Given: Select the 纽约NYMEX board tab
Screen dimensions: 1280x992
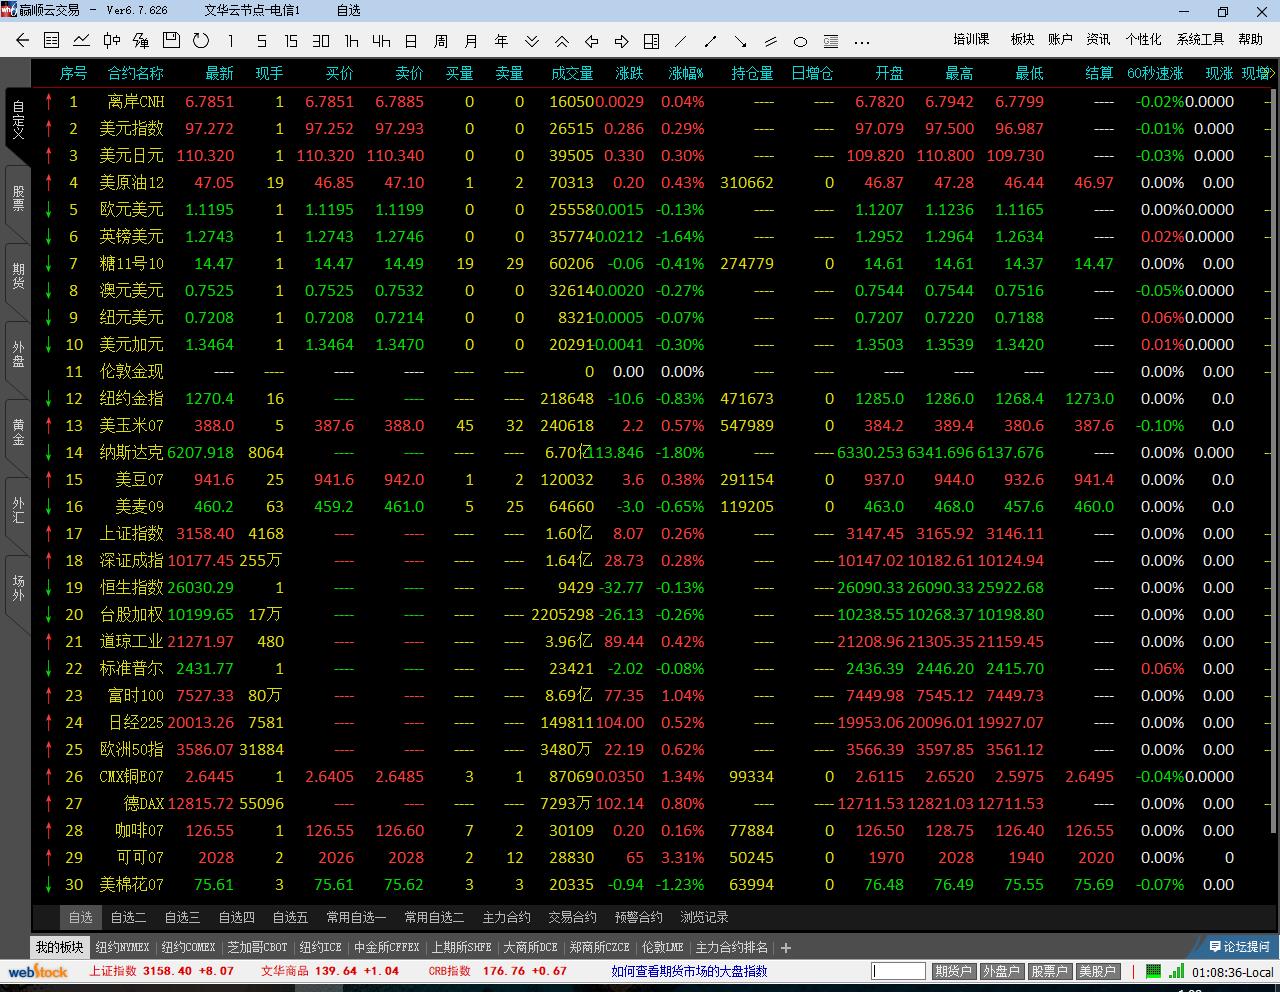Looking at the screenshot, I should coord(122,947).
